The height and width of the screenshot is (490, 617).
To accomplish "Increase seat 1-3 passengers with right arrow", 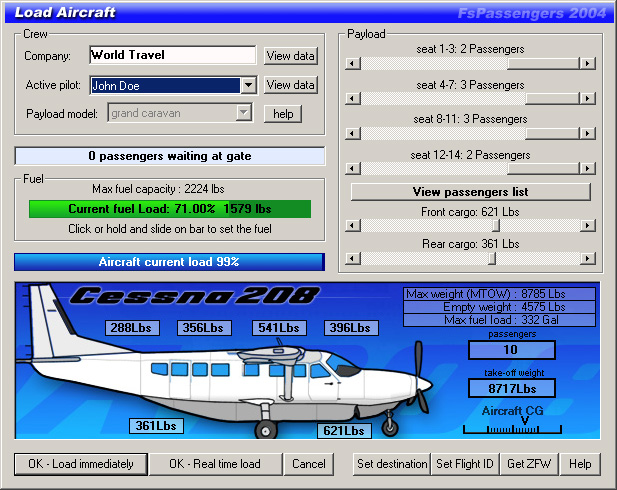I will [588, 63].
